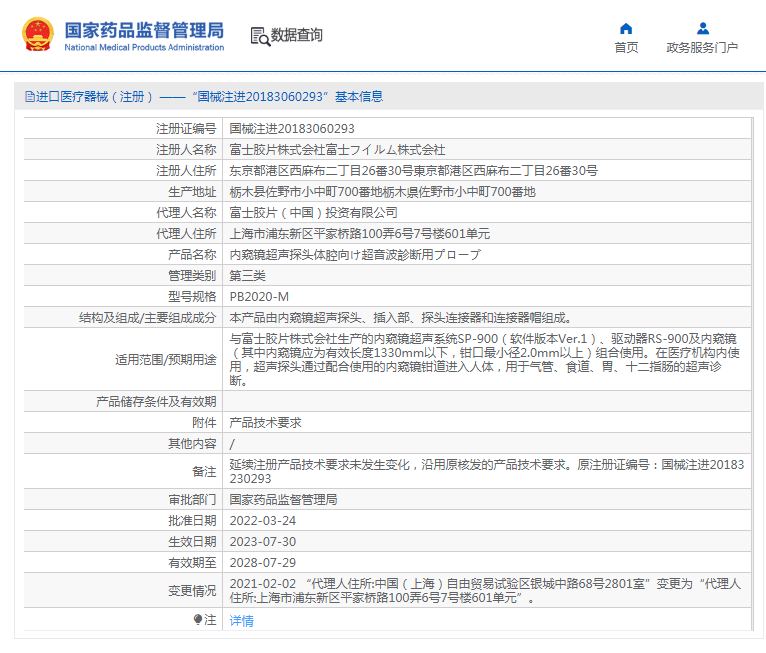Click 适用范围/预期用途 description text
This screenshot has width=766, height=653.
tap(485, 359)
